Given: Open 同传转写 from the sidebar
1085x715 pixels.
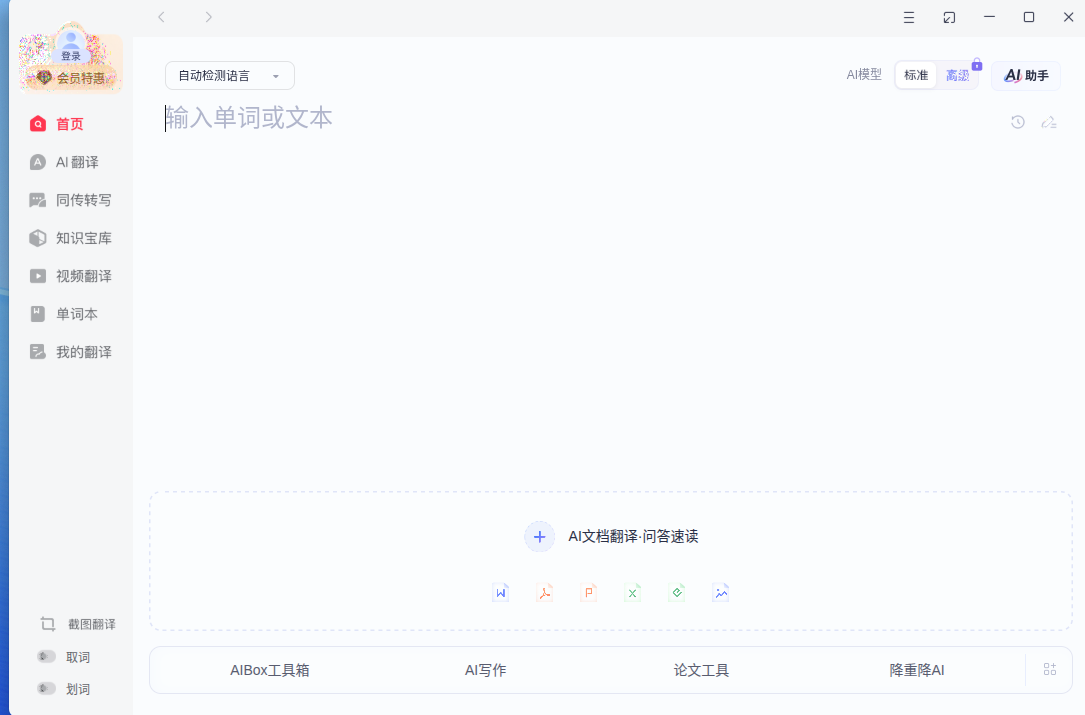Looking at the screenshot, I should point(70,200).
